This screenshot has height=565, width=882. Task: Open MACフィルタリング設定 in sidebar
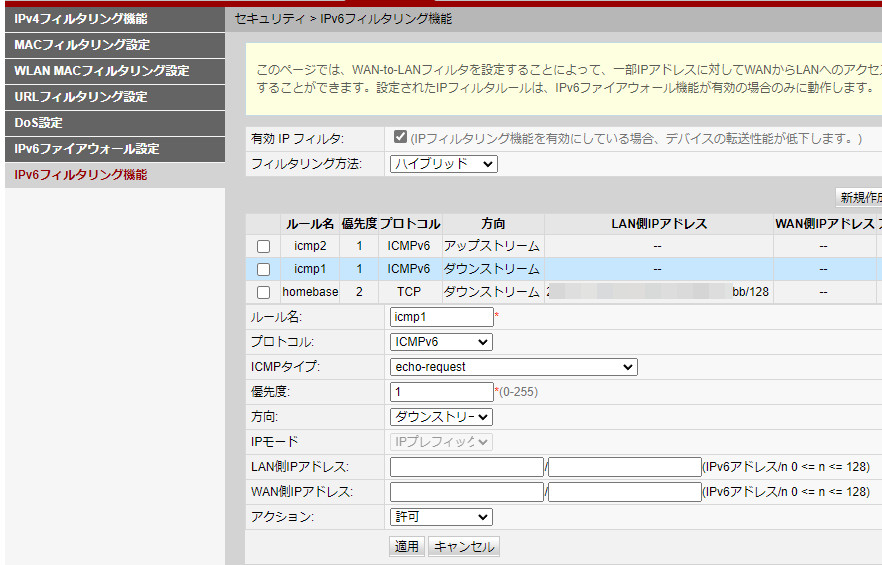coord(115,45)
